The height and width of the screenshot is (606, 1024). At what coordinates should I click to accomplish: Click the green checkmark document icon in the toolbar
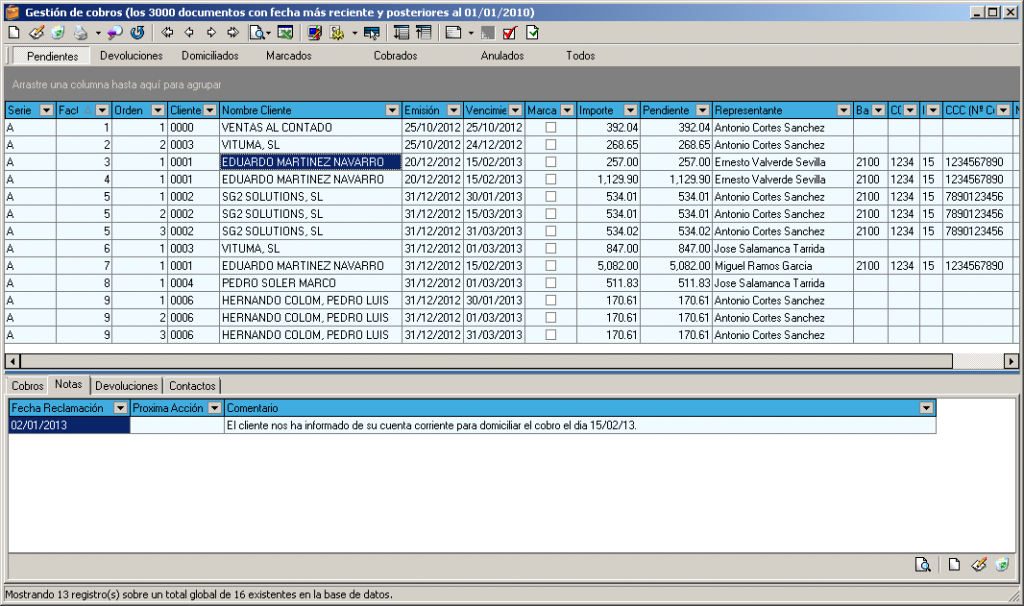(532, 33)
